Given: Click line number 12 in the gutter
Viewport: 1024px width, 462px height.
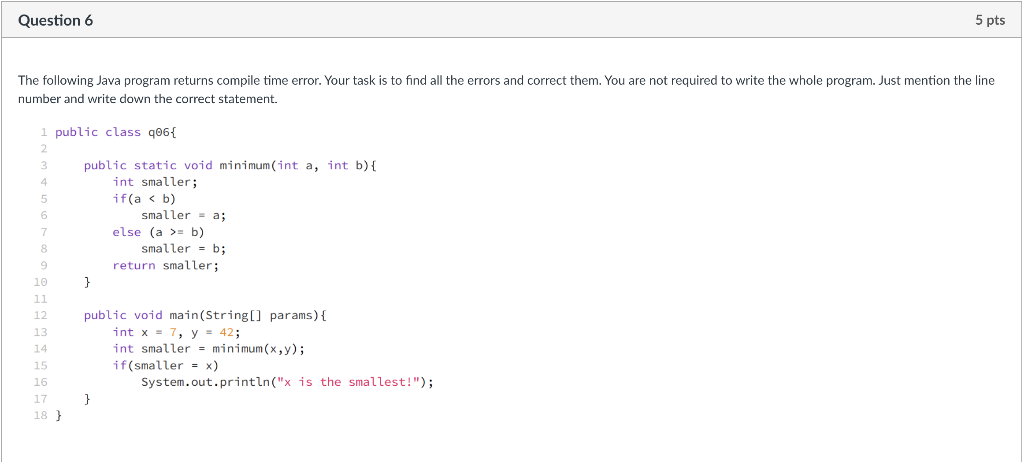Looking at the screenshot, I should (x=40, y=316).
